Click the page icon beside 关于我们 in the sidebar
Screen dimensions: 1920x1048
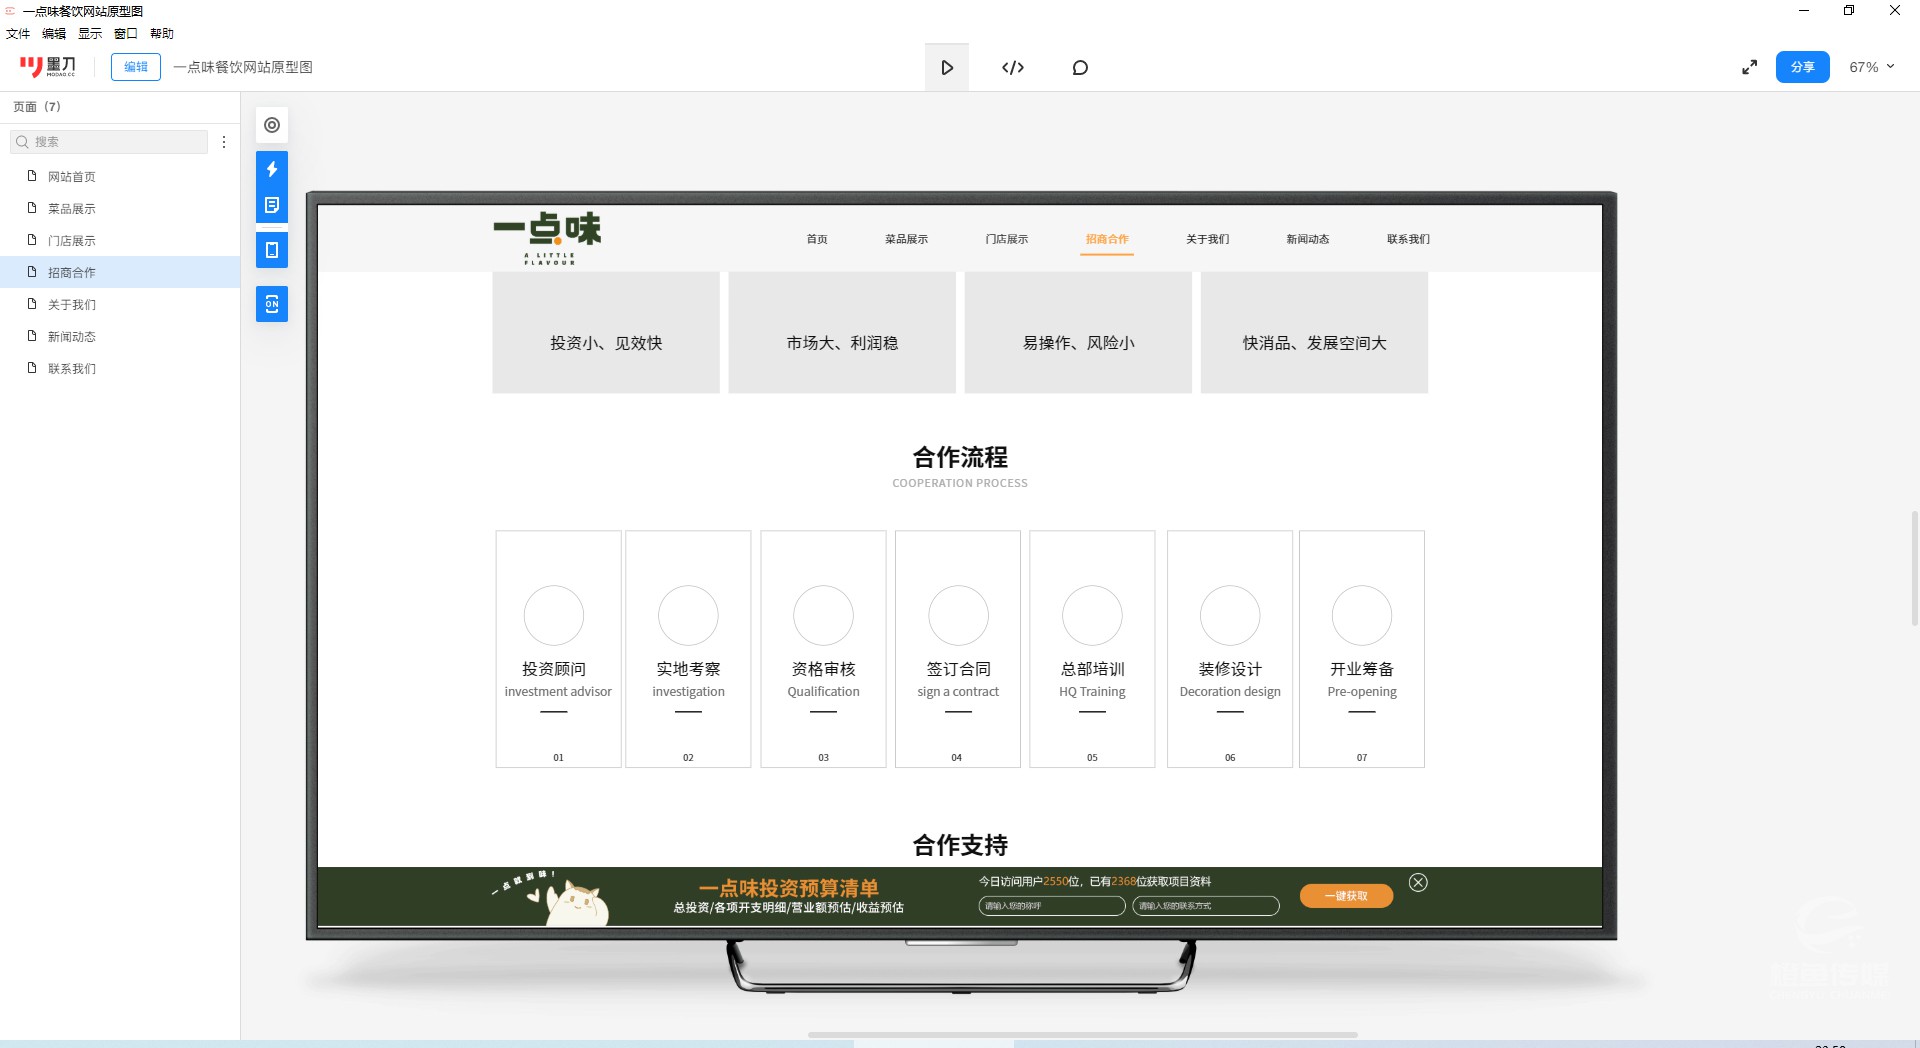pyautogui.click(x=32, y=304)
